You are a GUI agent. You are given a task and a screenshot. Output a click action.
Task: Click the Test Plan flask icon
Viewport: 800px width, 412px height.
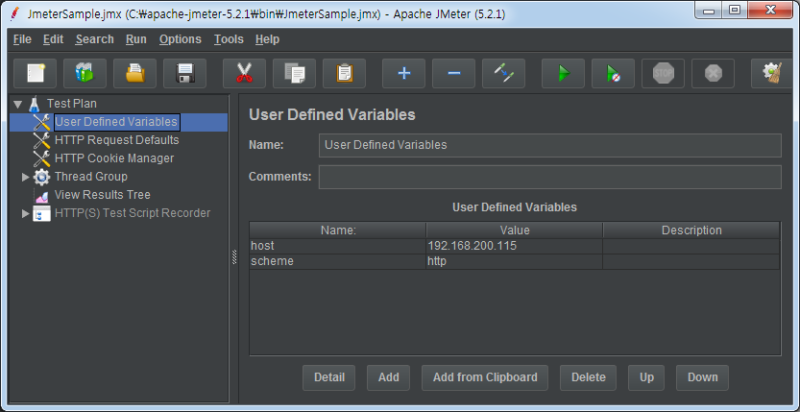point(34,104)
